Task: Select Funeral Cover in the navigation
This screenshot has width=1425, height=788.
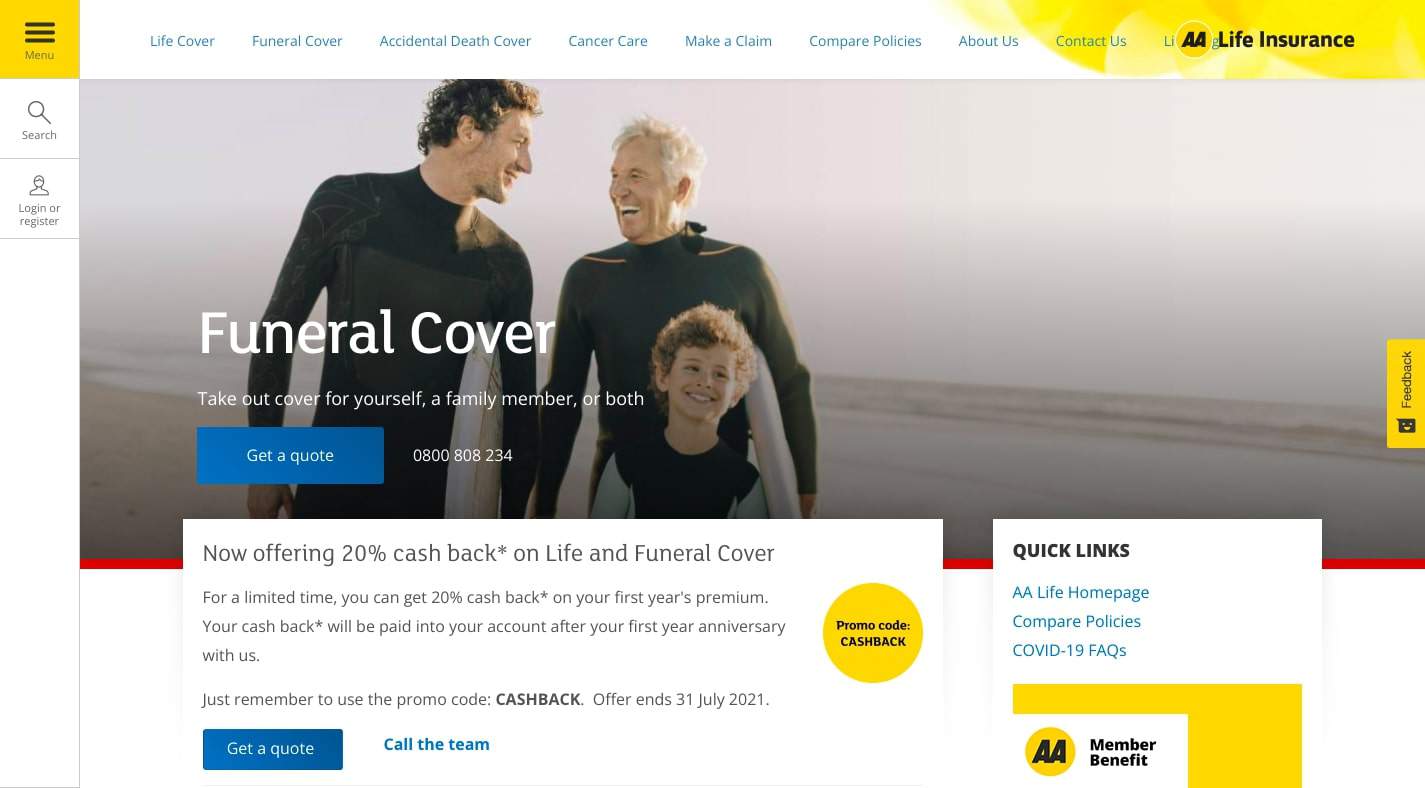Action: pyautogui.click(x=297, y=41)
